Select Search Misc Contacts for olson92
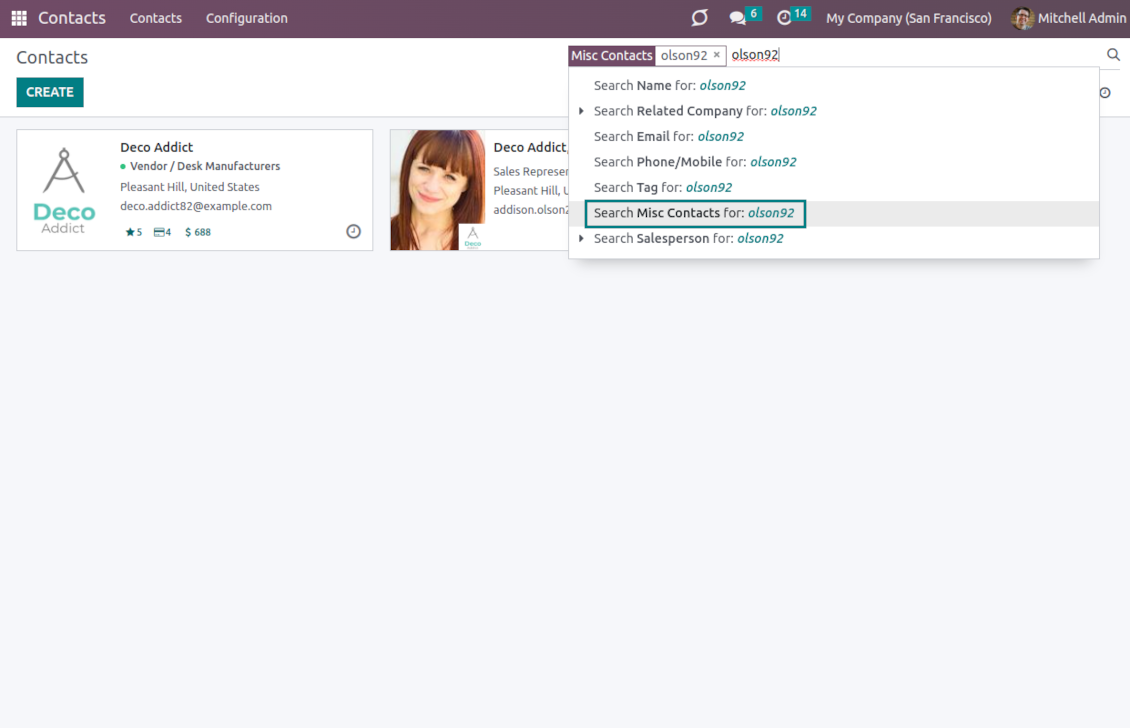Viewport: 1130px width, 728px height. [694, 213]
